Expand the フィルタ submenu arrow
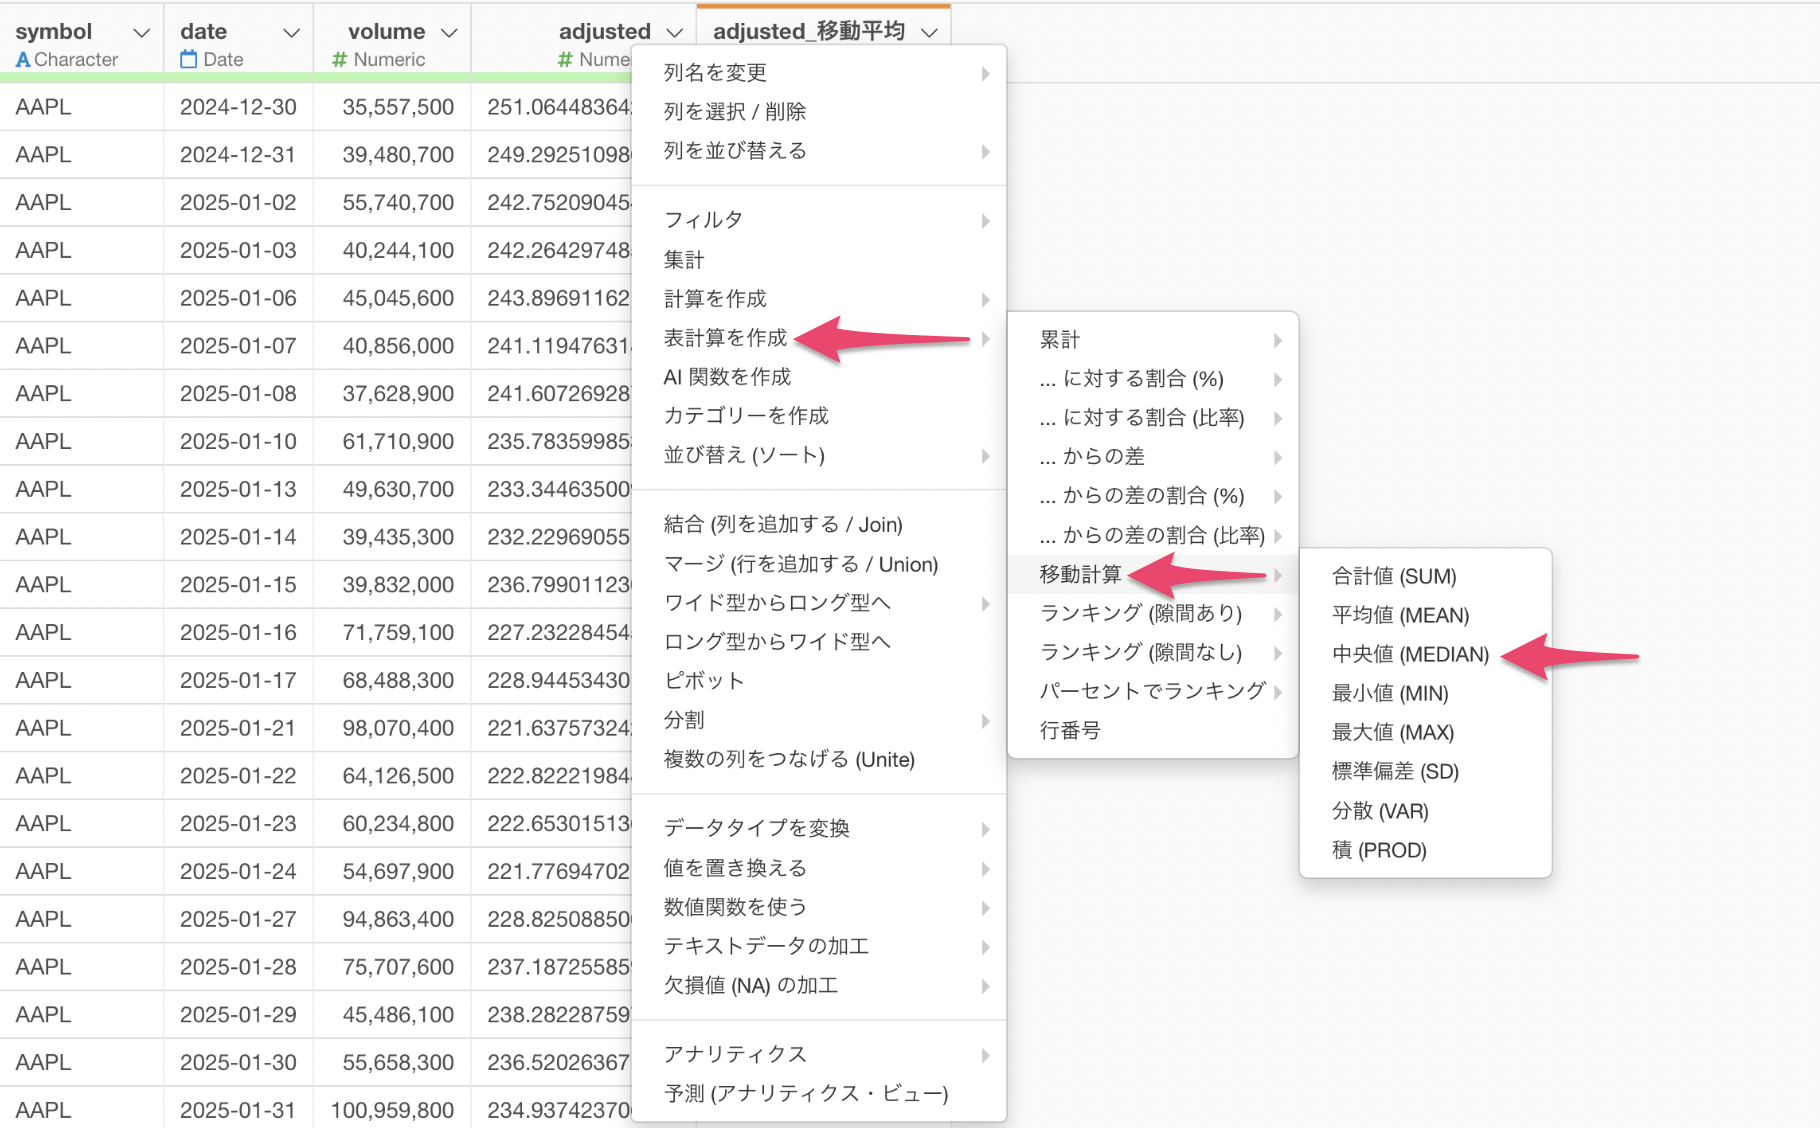 pos(985,221)
